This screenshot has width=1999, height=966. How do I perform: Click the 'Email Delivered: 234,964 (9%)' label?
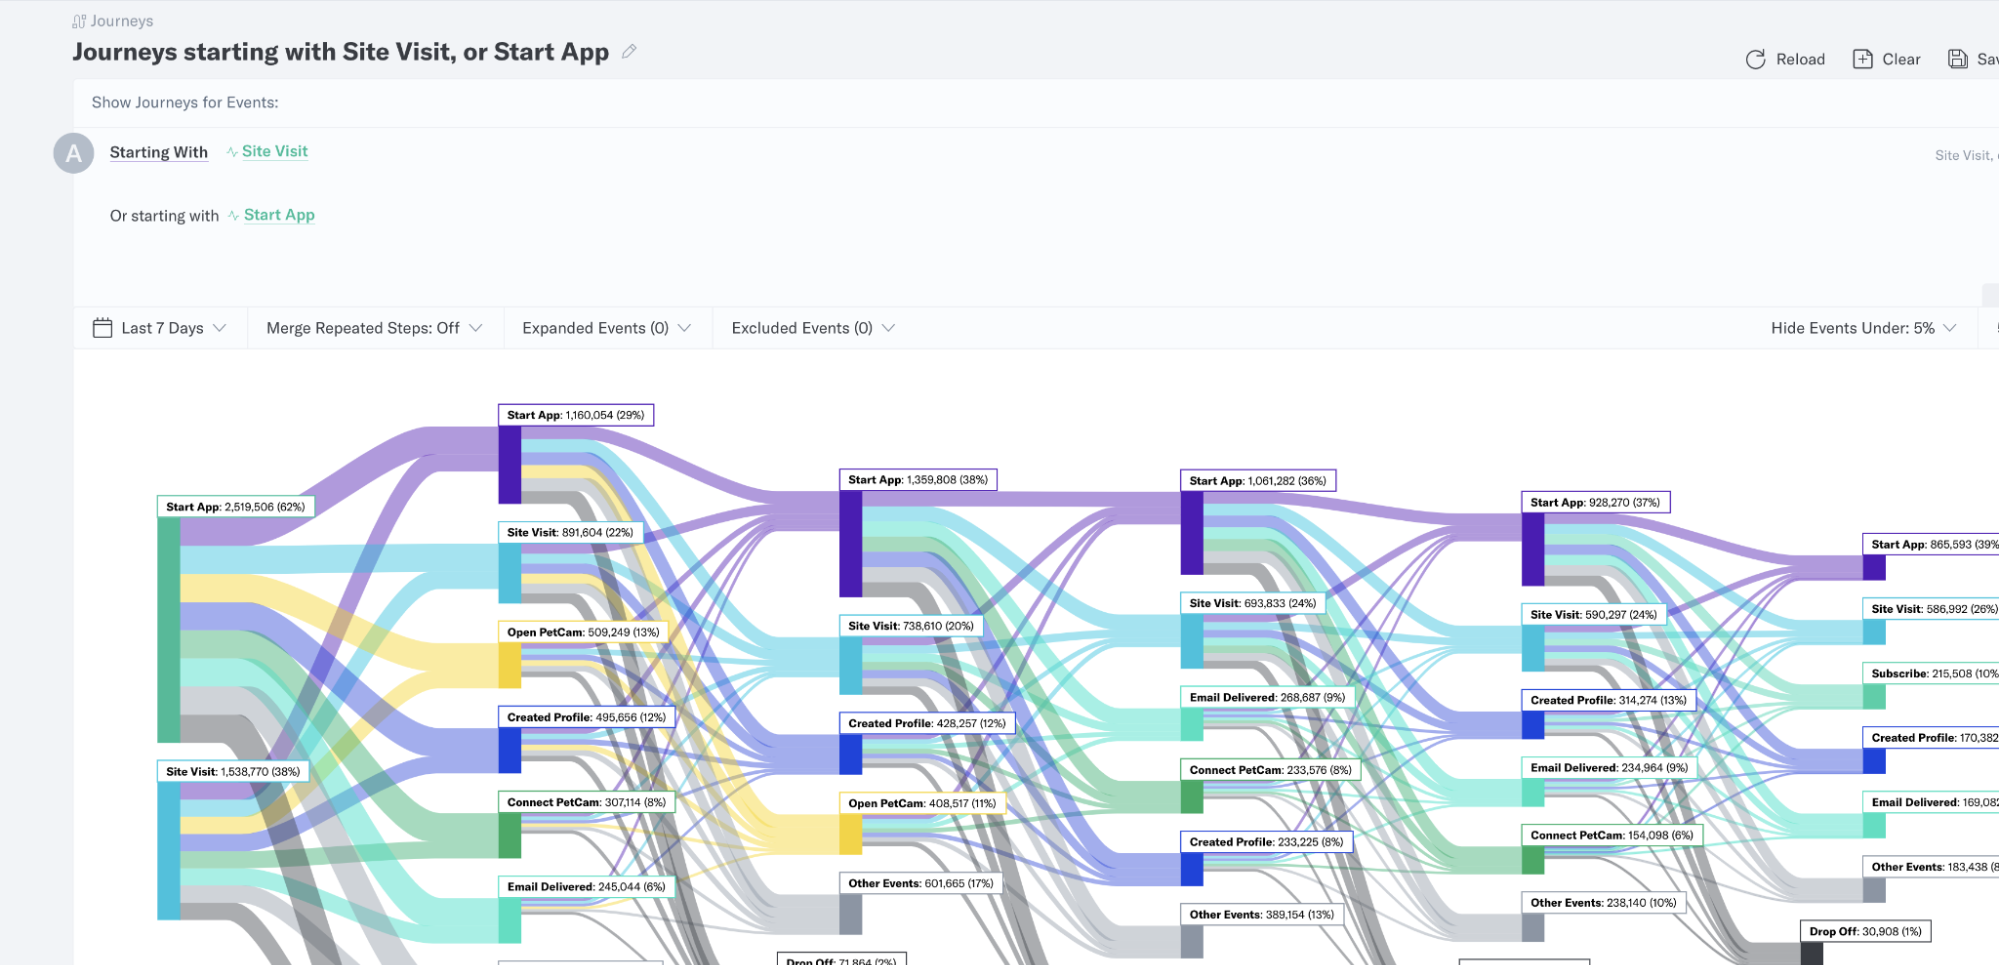(x=1609, y=768)
